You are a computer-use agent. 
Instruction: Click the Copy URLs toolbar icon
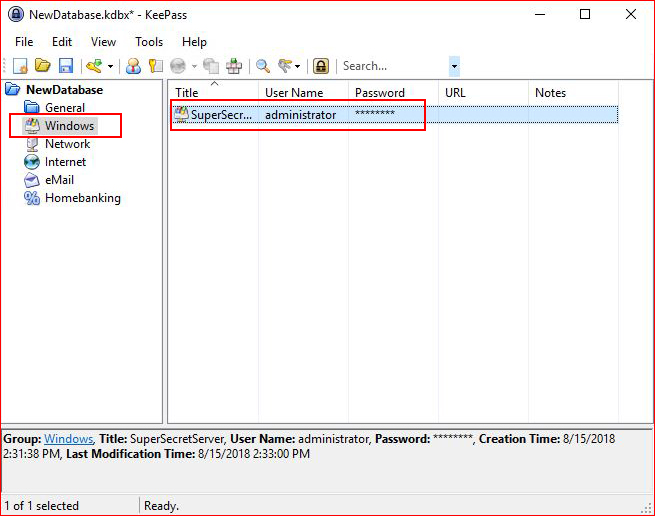pyautogui.click(x=211, y=66)
